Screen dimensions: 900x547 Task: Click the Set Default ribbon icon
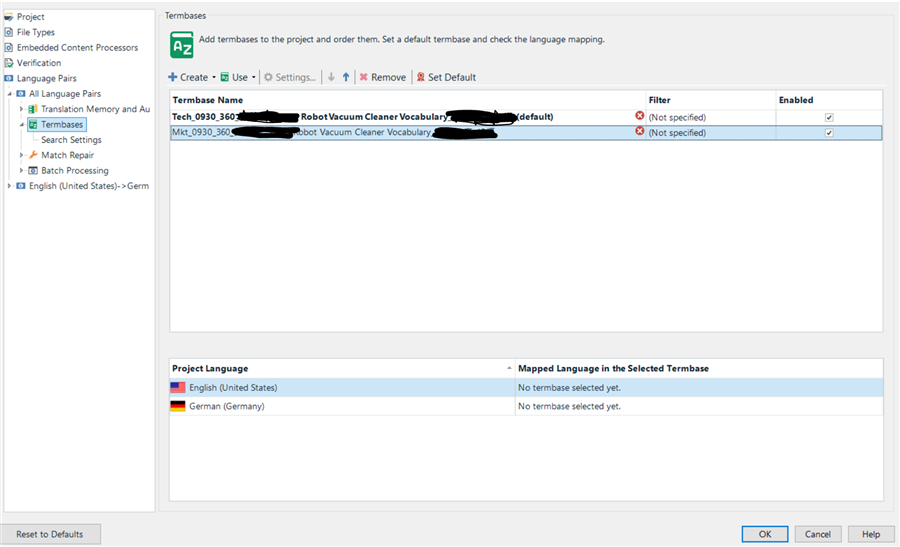[421, 77]
